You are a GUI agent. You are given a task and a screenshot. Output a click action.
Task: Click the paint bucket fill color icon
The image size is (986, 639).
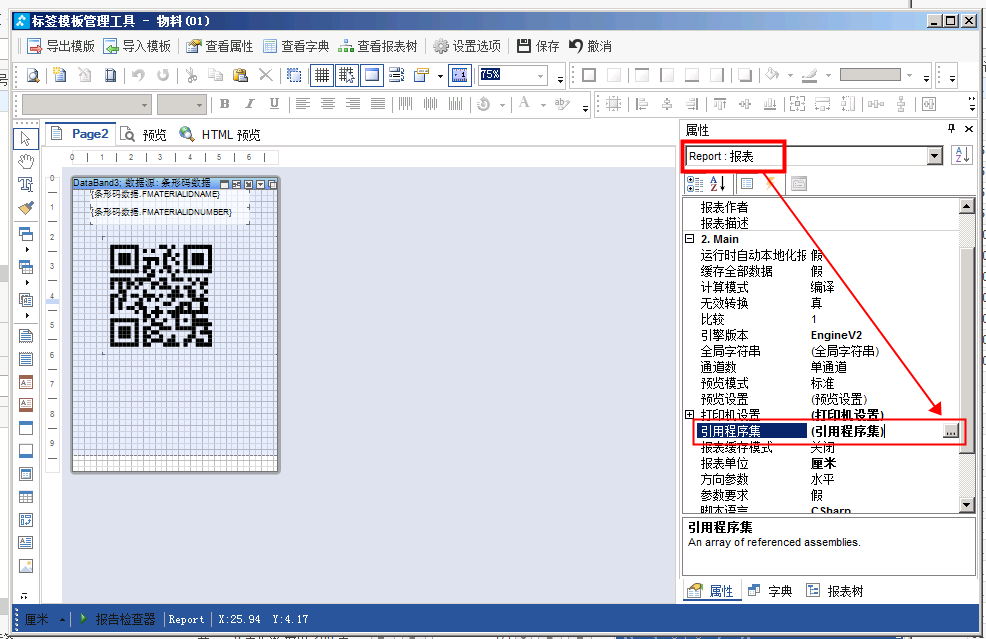[x=772, y=75]
